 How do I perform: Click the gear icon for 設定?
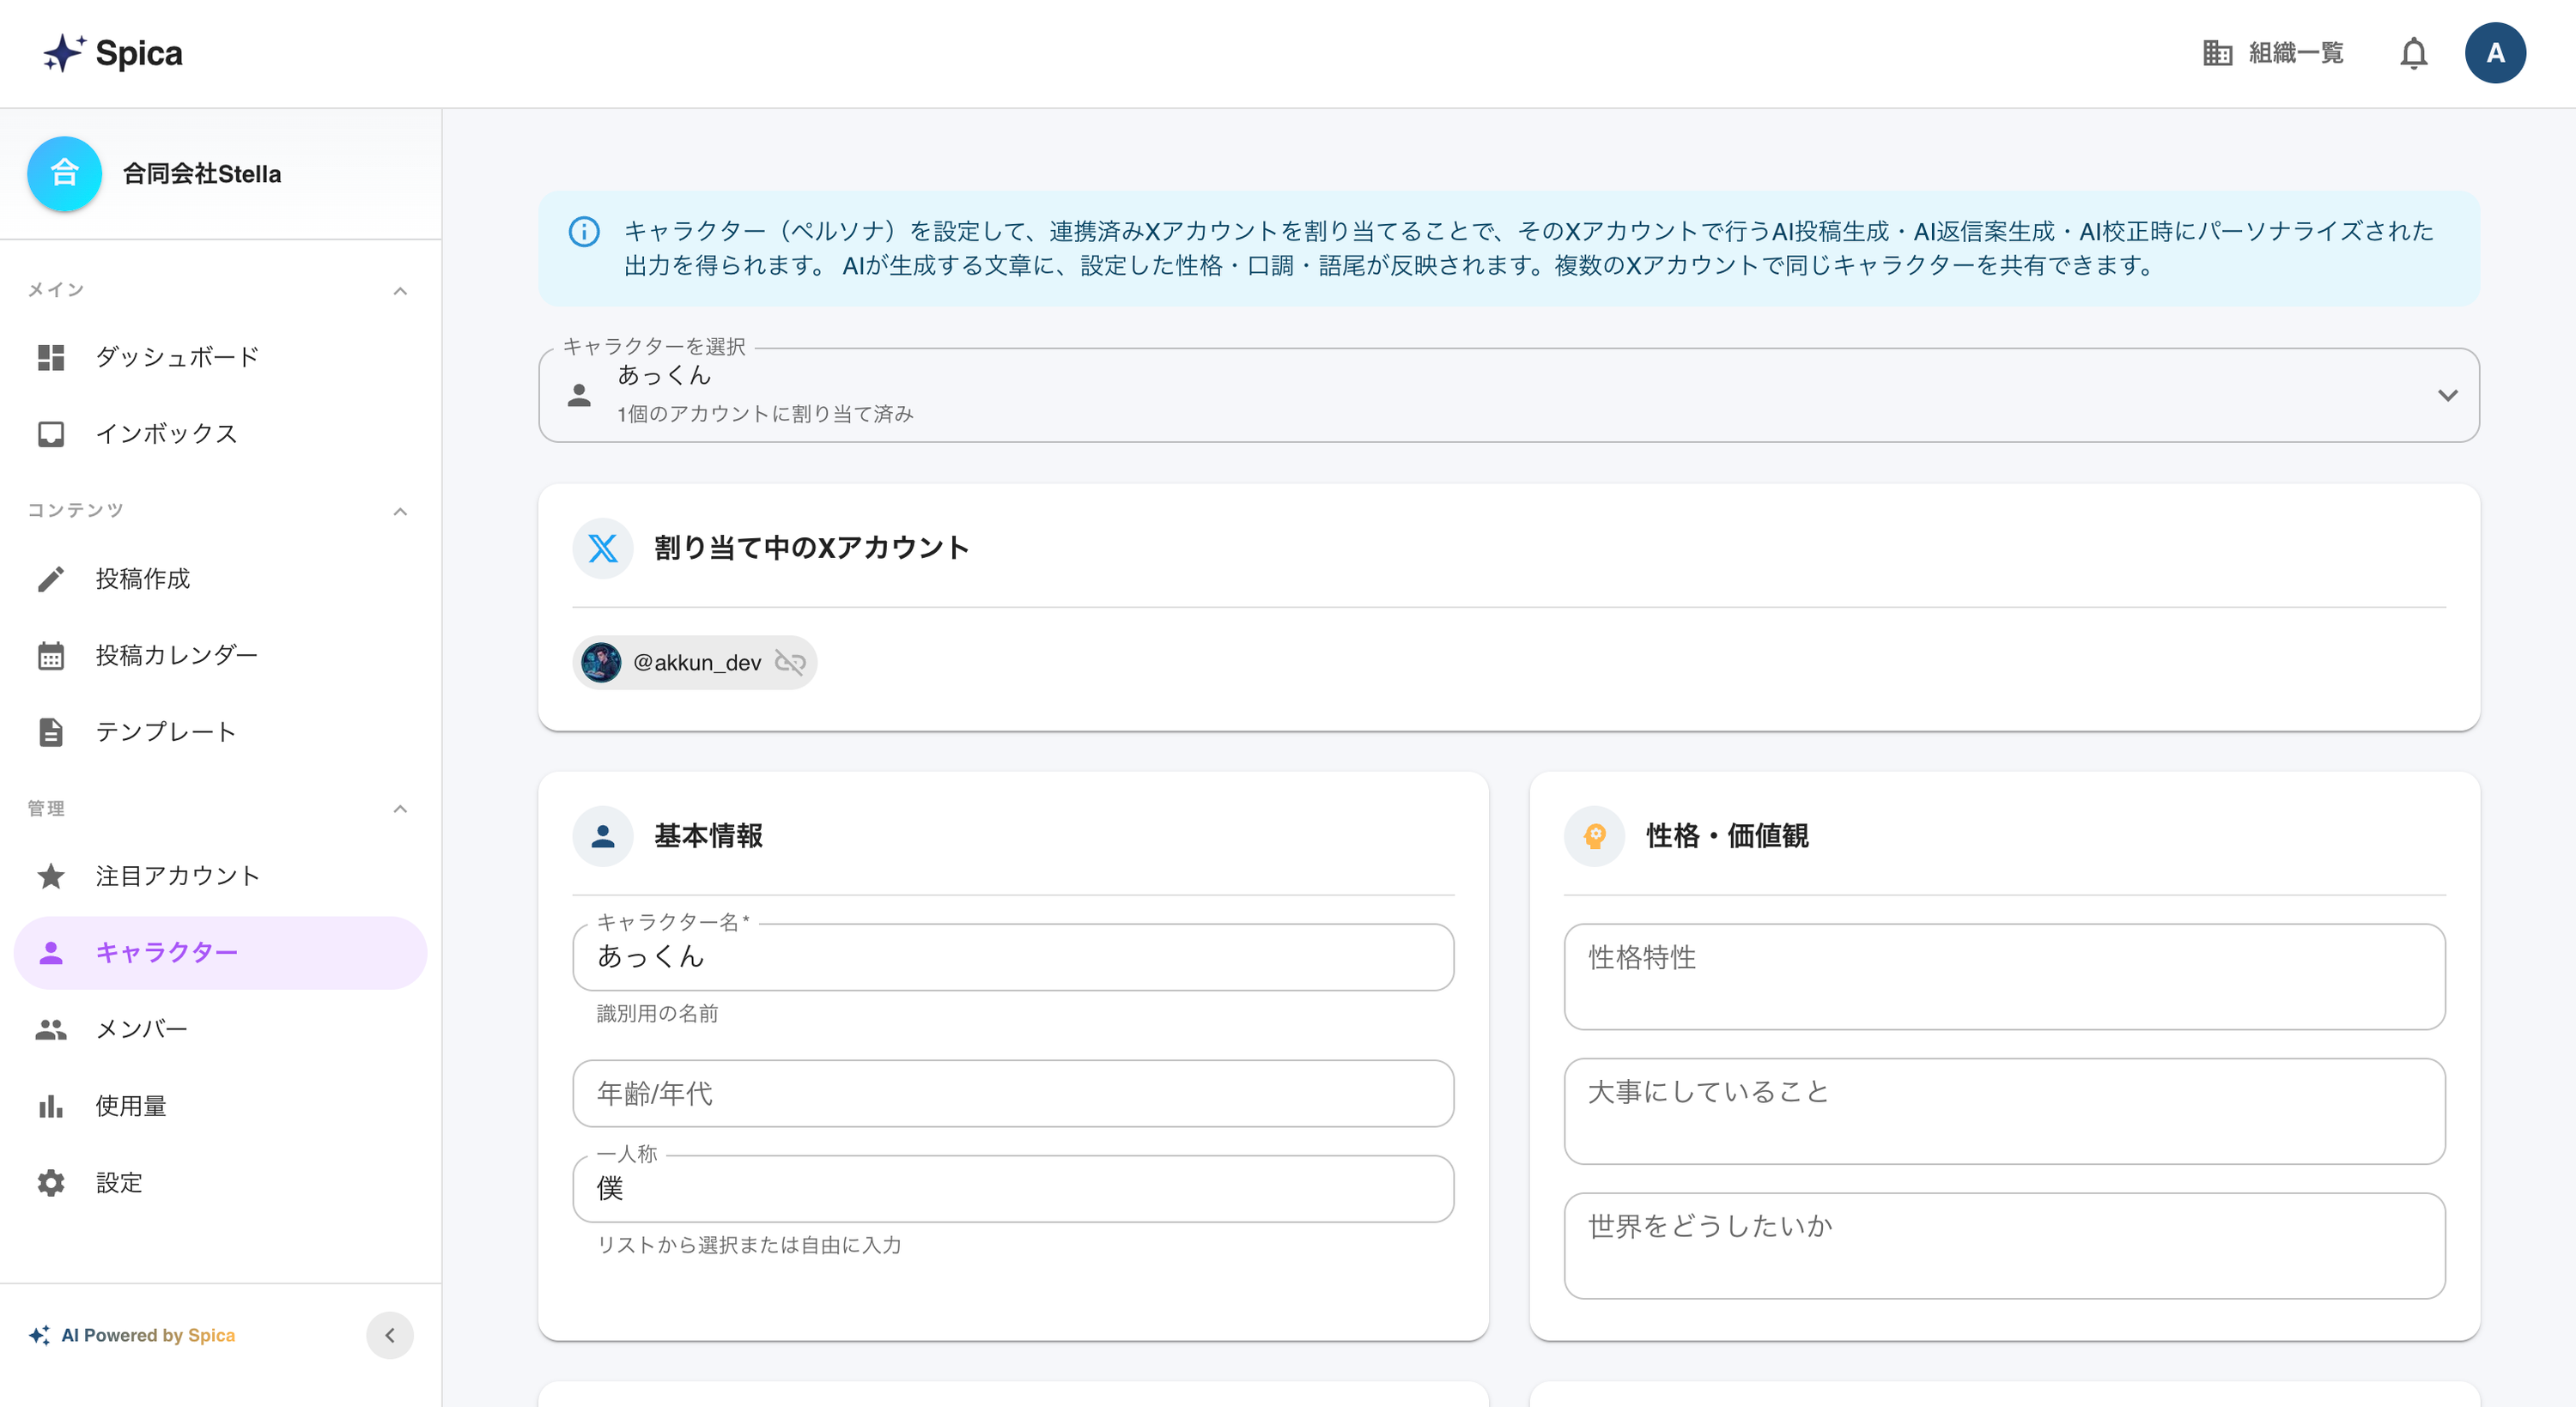[x=51, y=1182]
